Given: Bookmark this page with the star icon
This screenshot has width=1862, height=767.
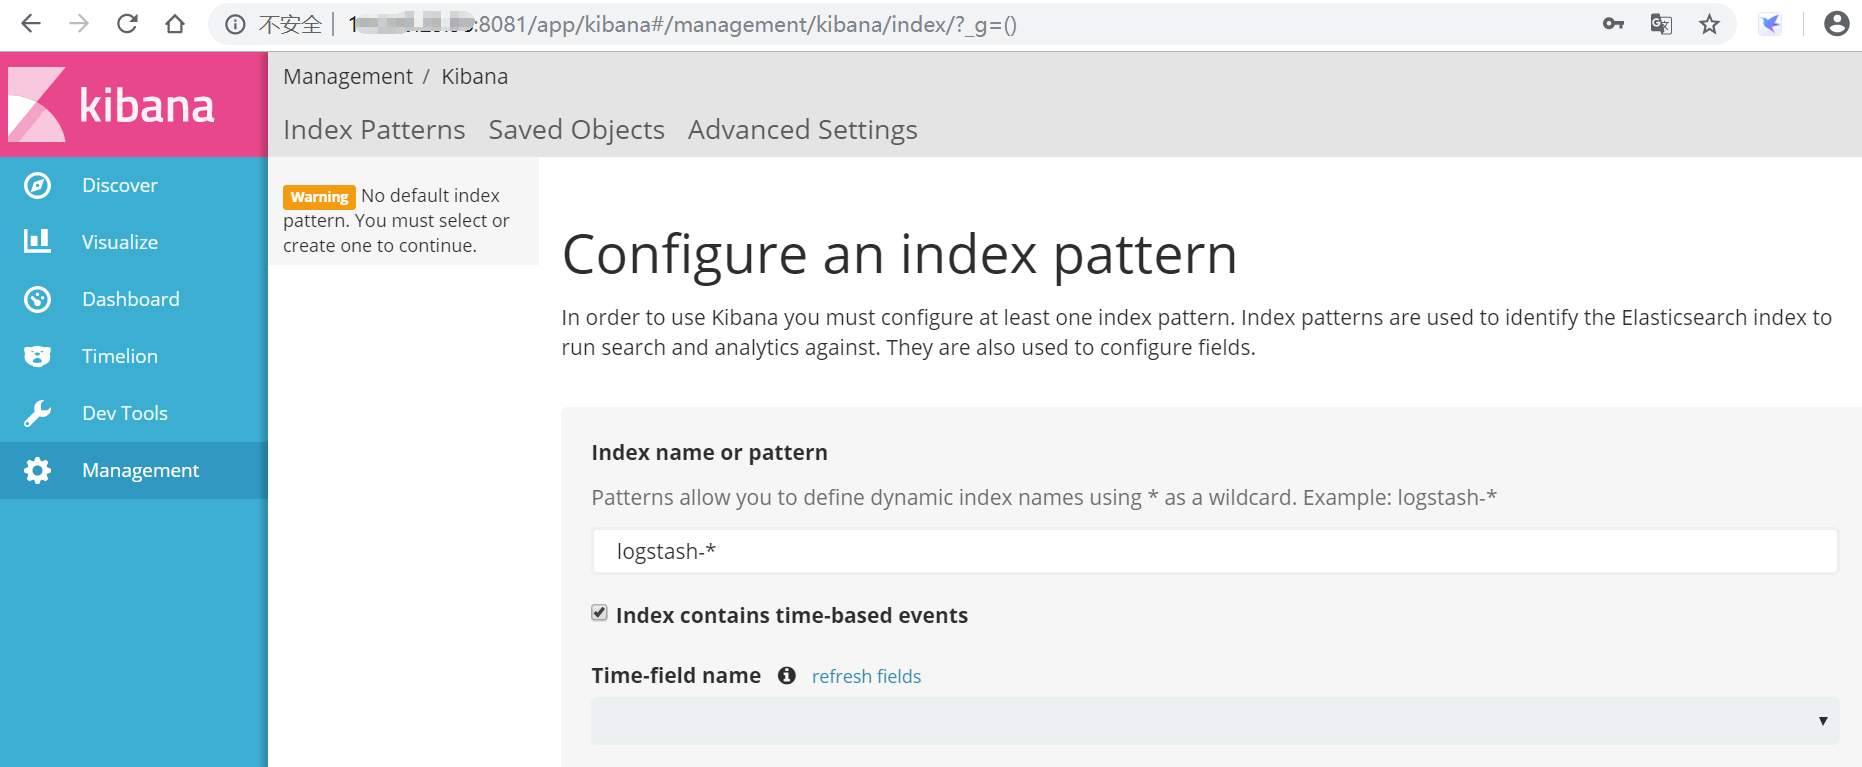Looking at the screenshot, I should pos(1709,24).
